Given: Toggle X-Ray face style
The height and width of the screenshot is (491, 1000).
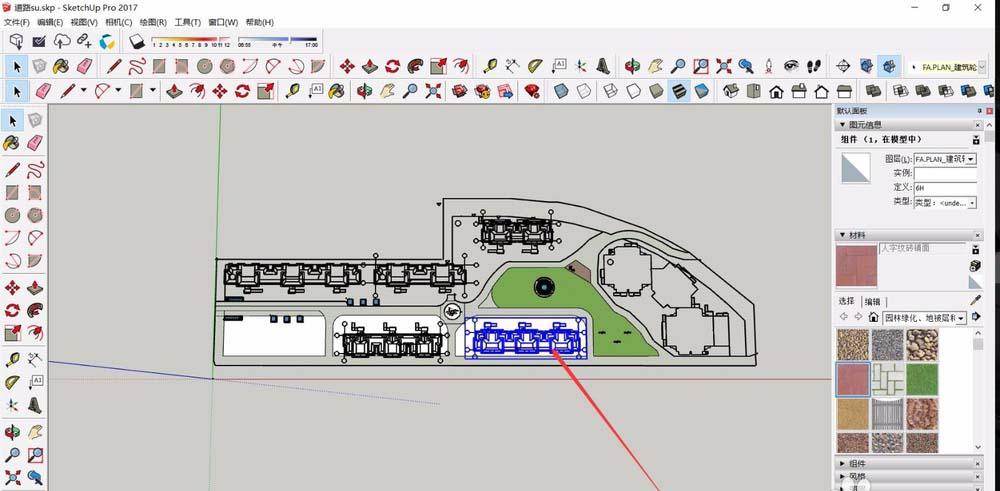Looking at the screenshot, I should pyautogui.click(x=561, y=91).
